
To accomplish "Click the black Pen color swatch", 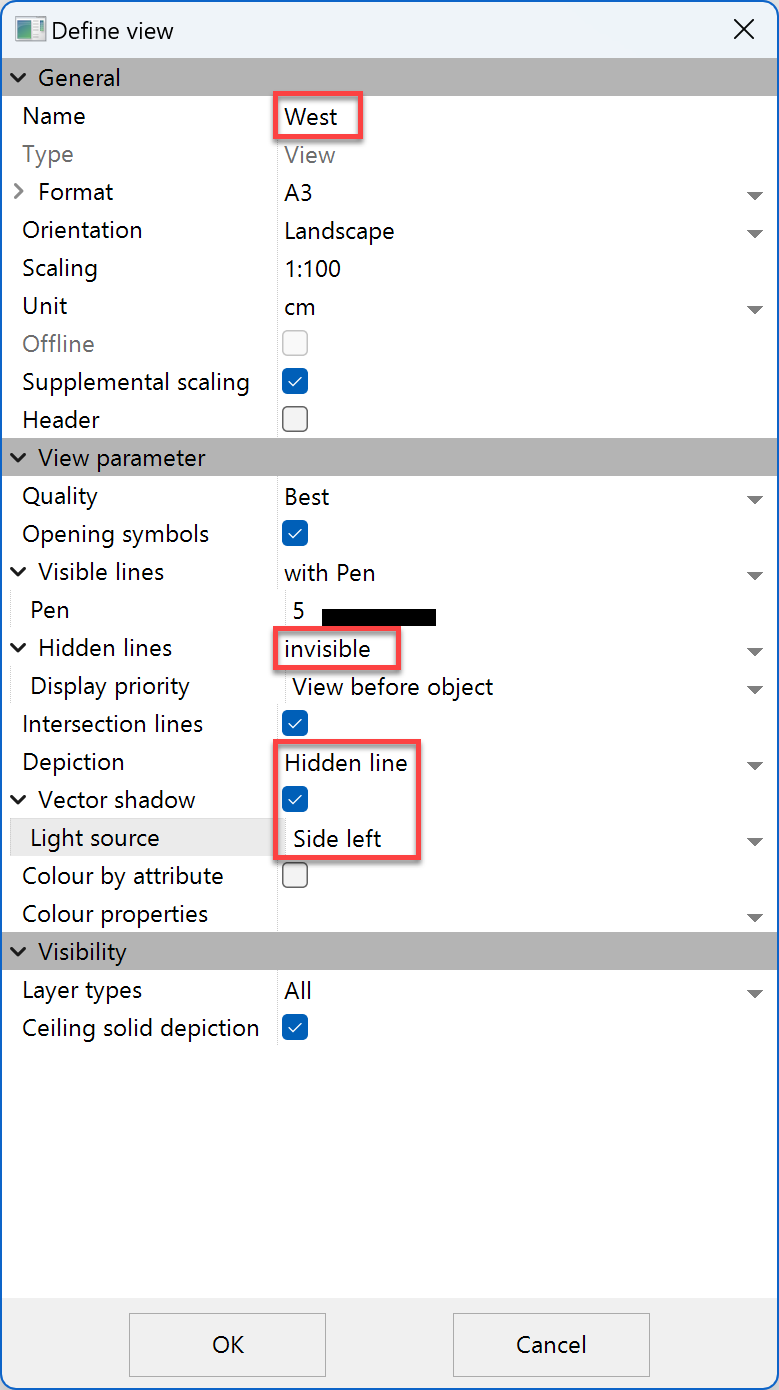I will point(378,617).
